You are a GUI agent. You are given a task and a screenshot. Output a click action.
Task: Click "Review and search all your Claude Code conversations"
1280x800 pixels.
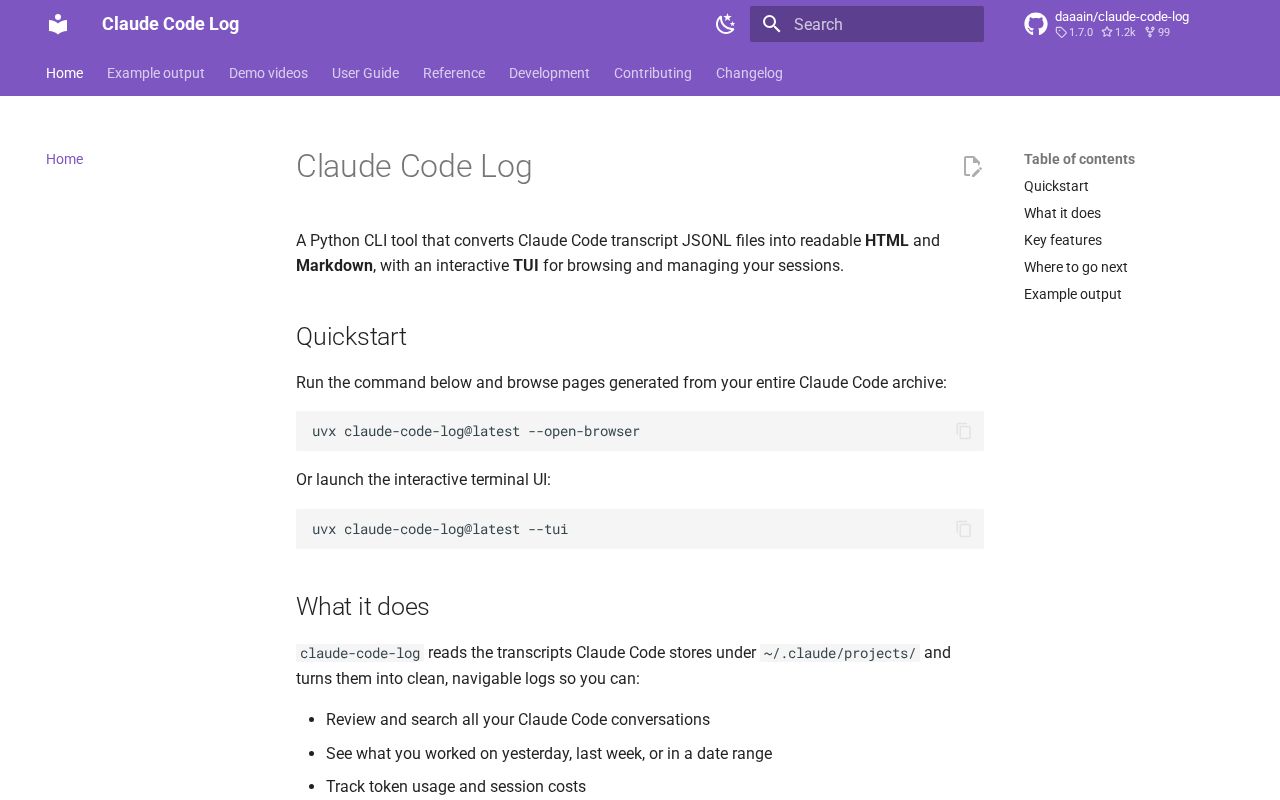[x=518, y=720]
